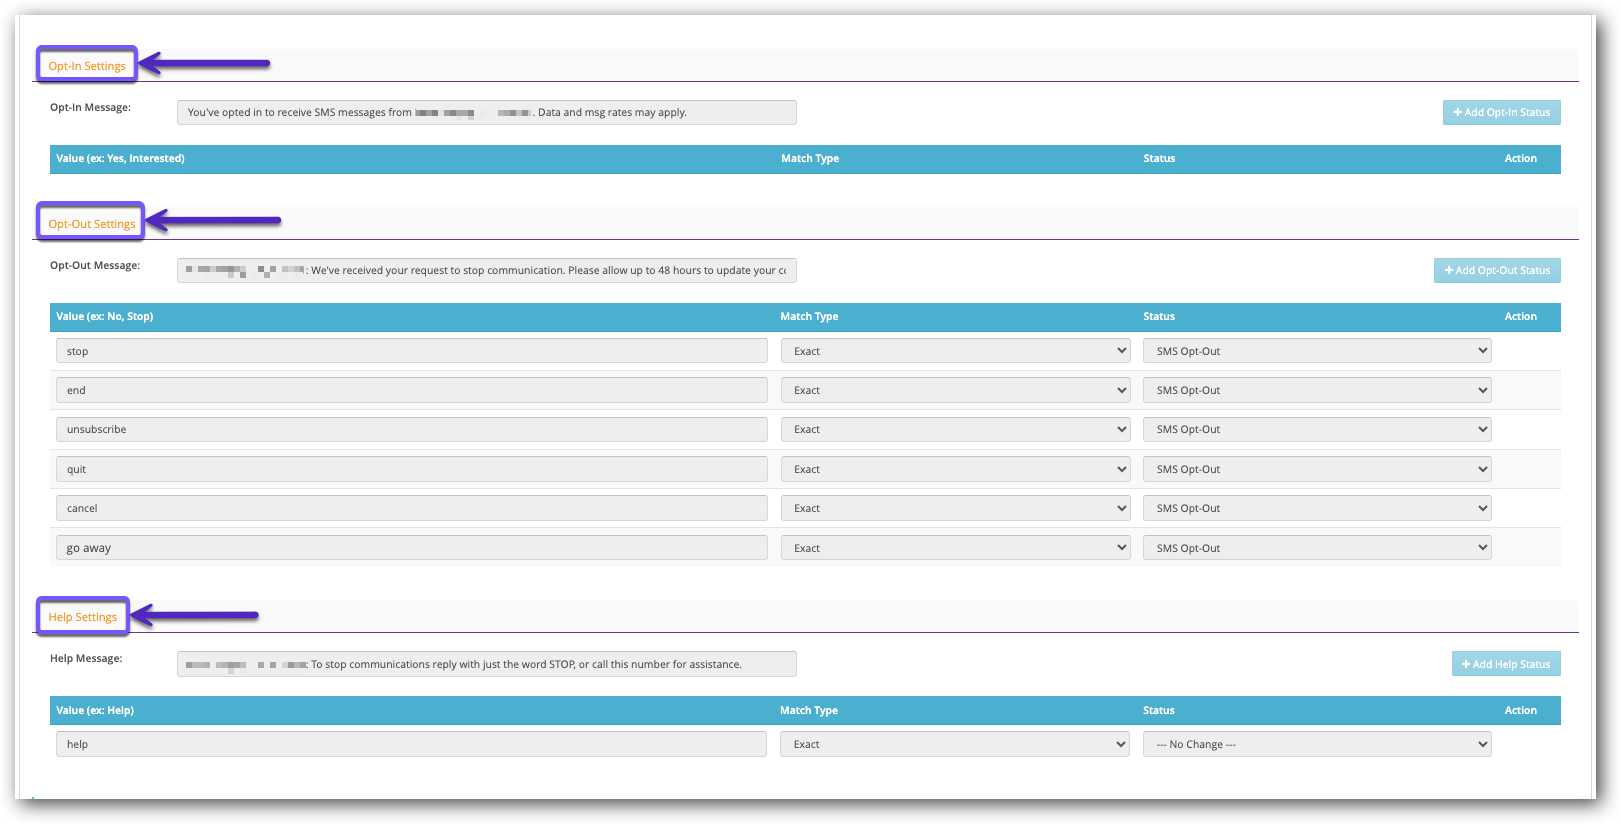
Task: Edit the Opt-Out Message field
Action: (x=487, y=271)
